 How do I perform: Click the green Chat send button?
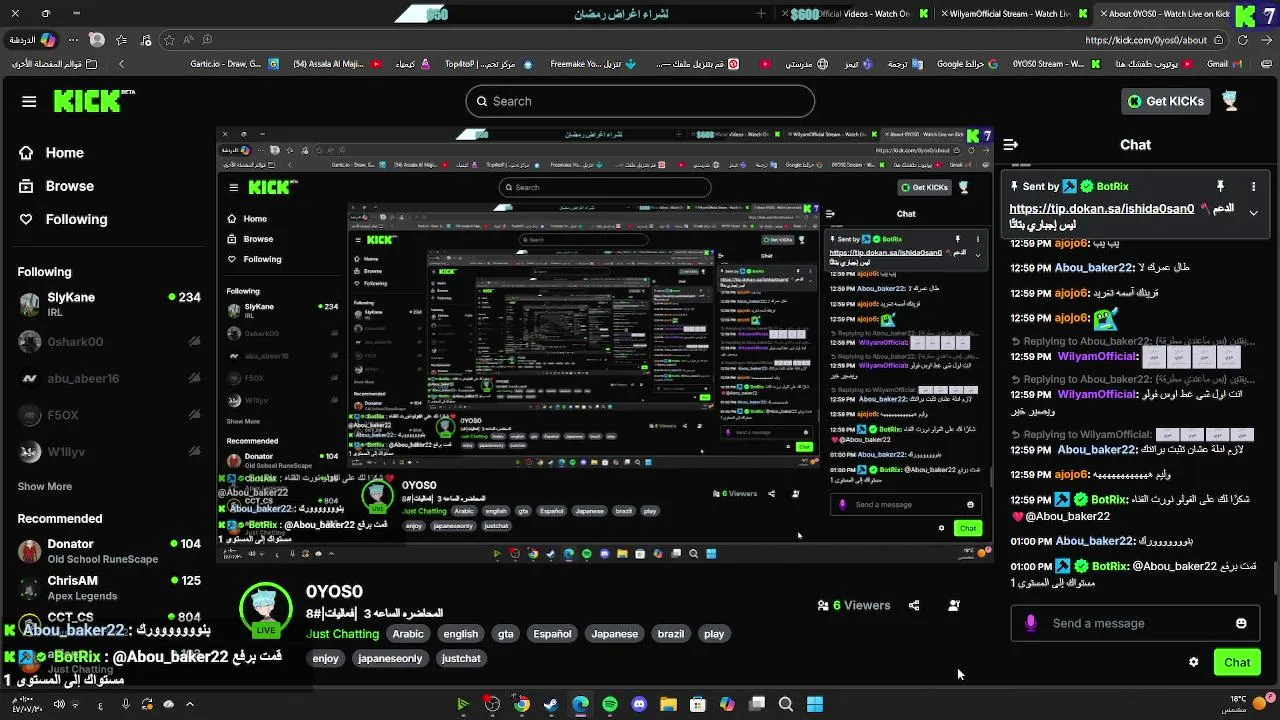tap(1237, 662)
